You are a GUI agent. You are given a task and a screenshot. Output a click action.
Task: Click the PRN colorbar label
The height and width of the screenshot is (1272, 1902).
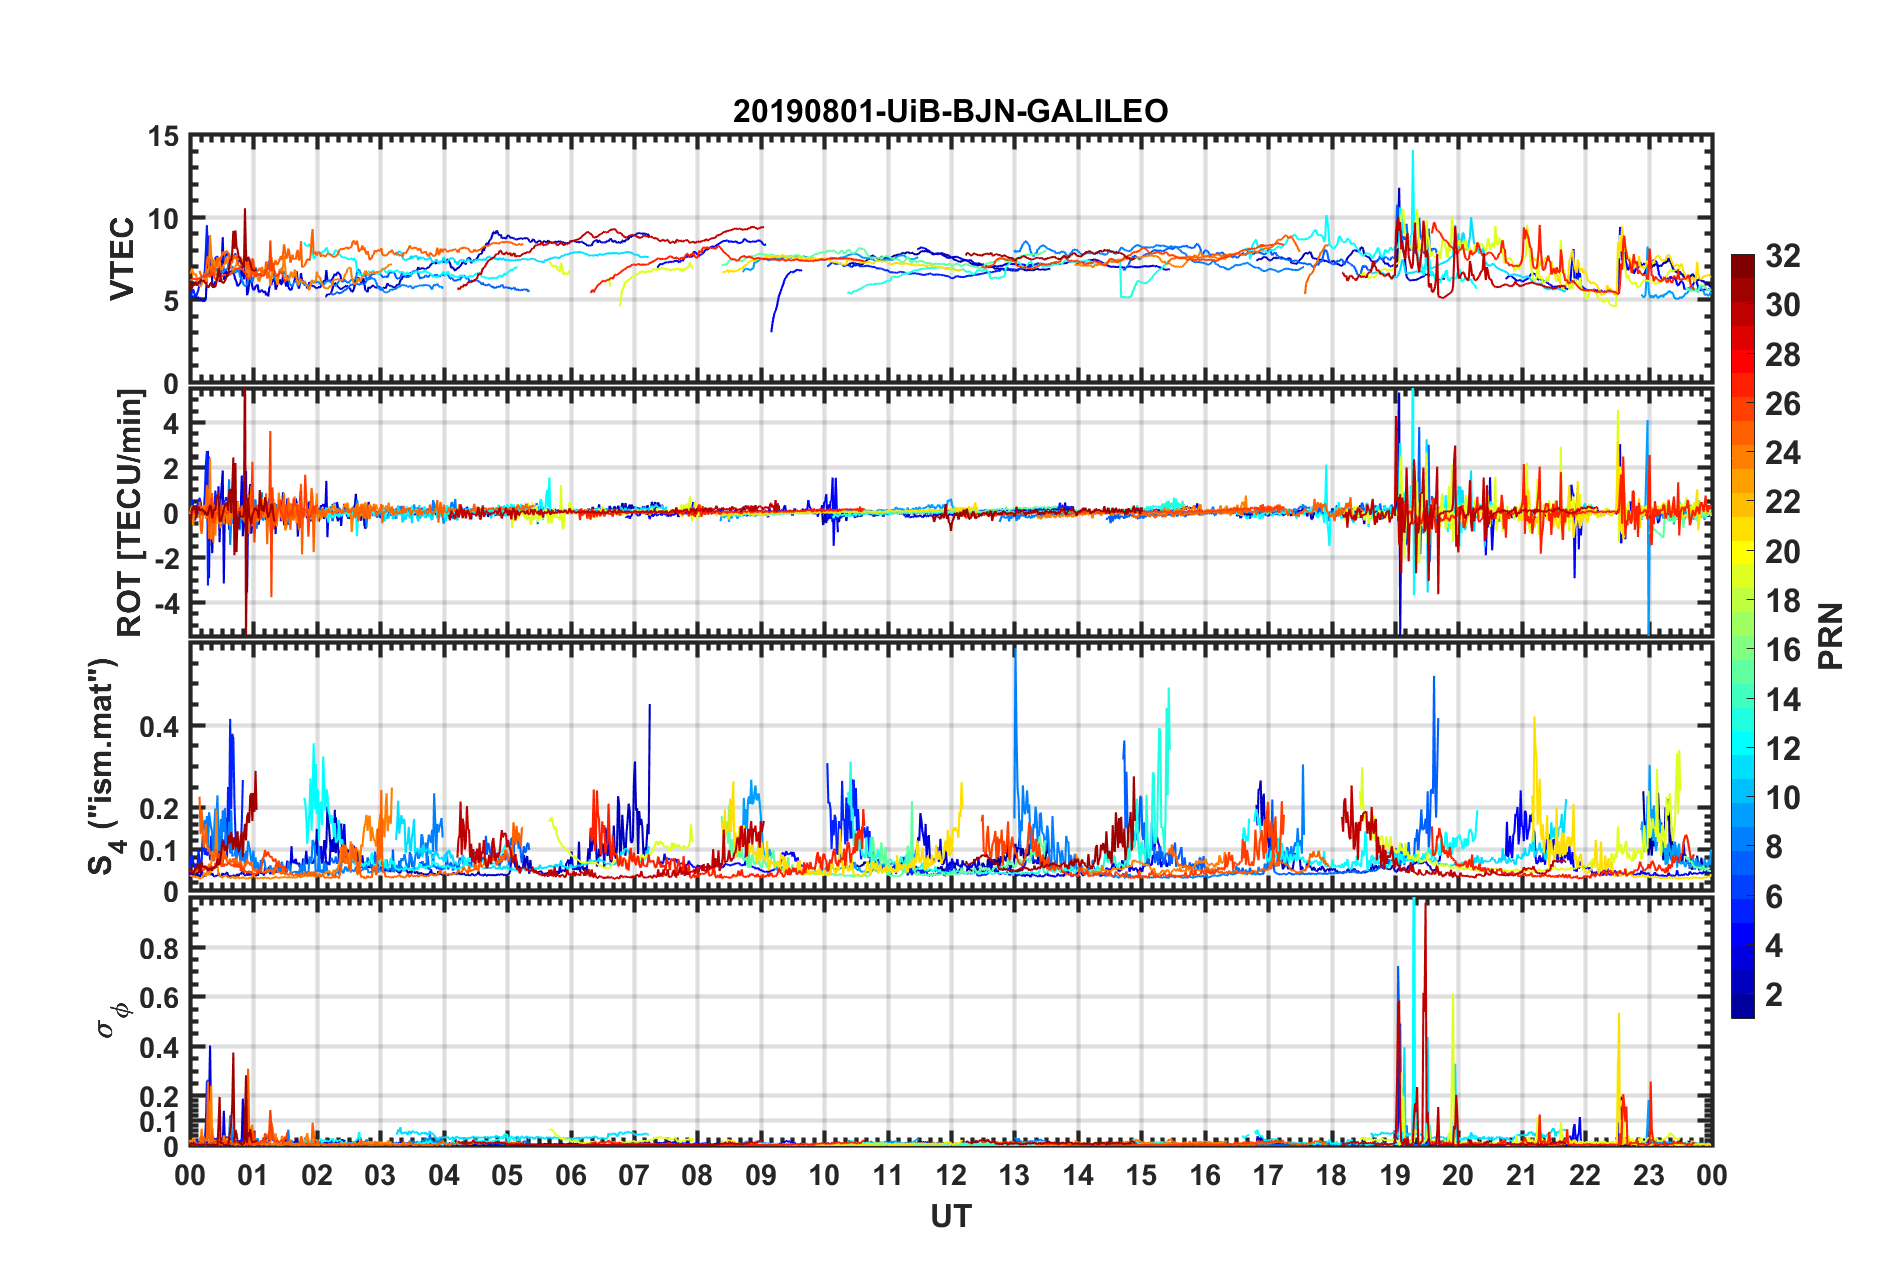(x=1831, y=636)
